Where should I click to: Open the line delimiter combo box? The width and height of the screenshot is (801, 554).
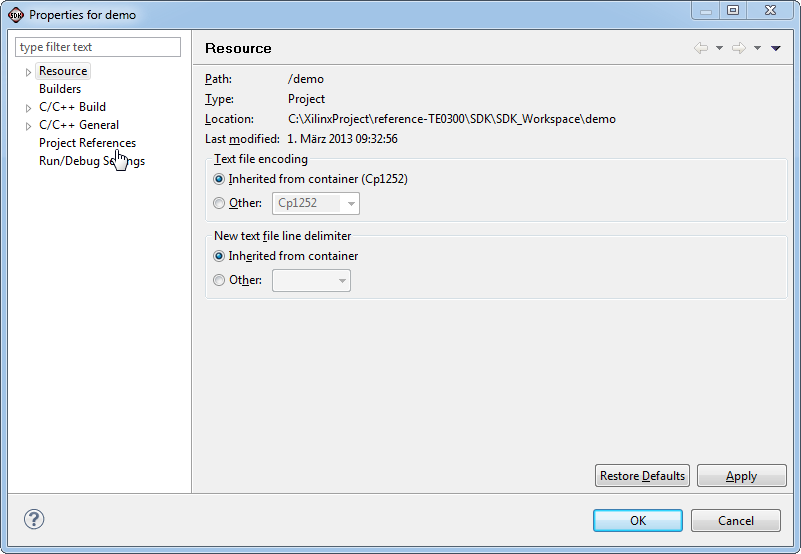click(x=311, y=281)
